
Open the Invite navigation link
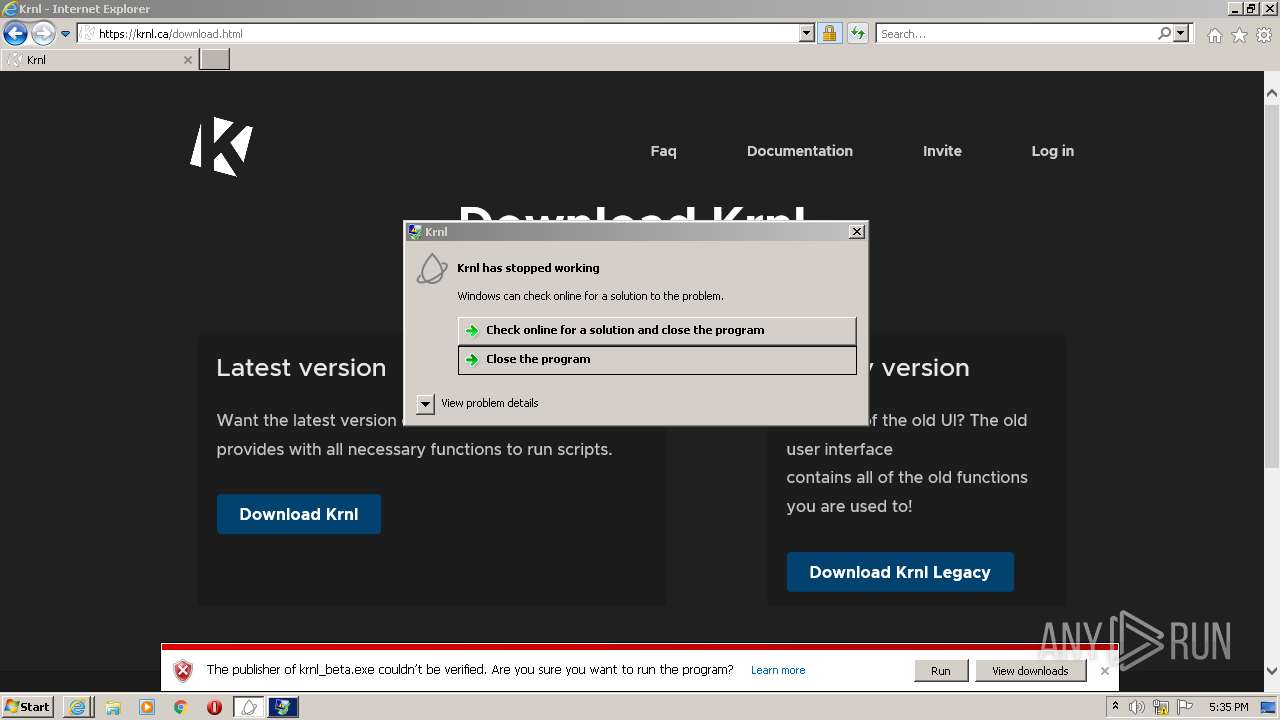click(x=942, y=151)
